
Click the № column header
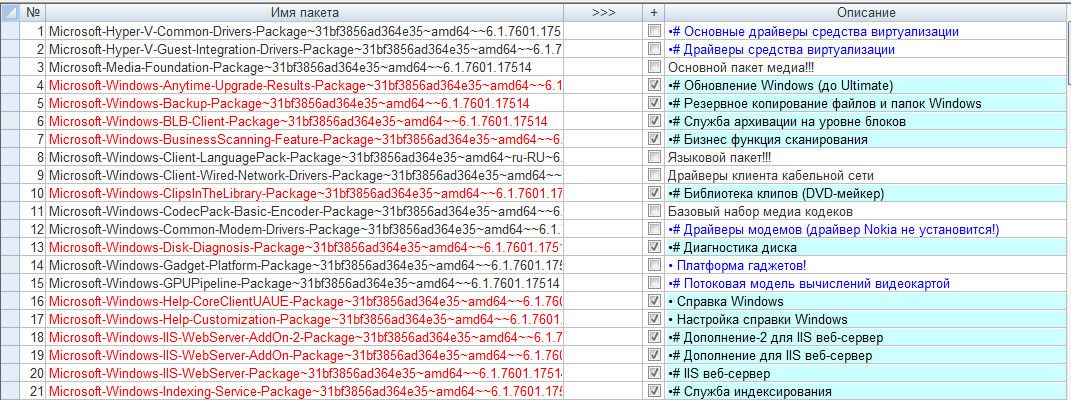tap(32, 12)
